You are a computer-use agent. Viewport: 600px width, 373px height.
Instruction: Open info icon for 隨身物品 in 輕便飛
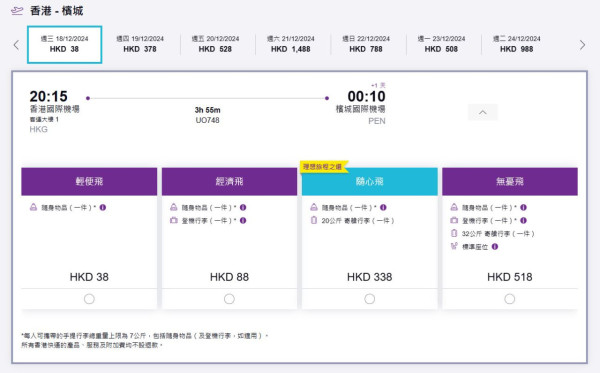(x=103, y=207)
